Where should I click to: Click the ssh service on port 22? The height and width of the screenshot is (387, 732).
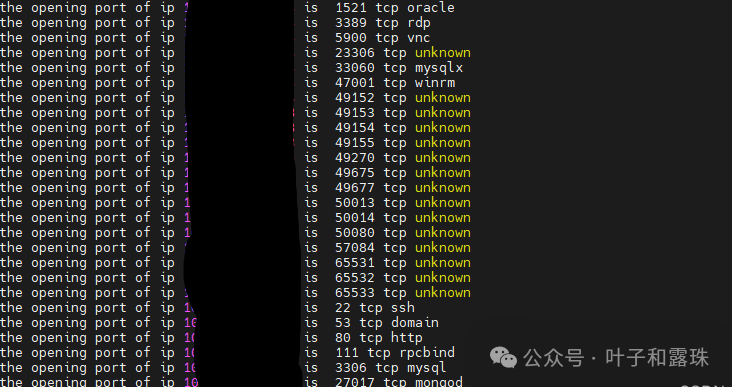(x=403, y=307)
